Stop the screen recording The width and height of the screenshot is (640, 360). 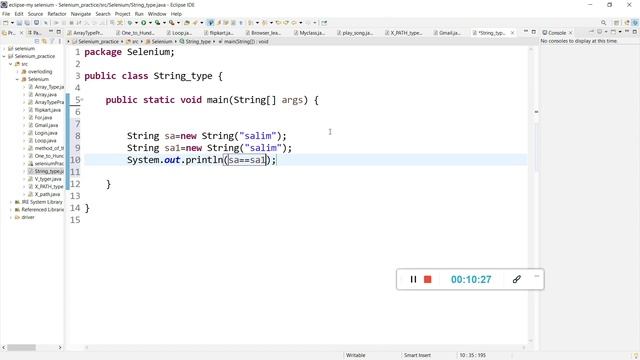tap(428, 279)
